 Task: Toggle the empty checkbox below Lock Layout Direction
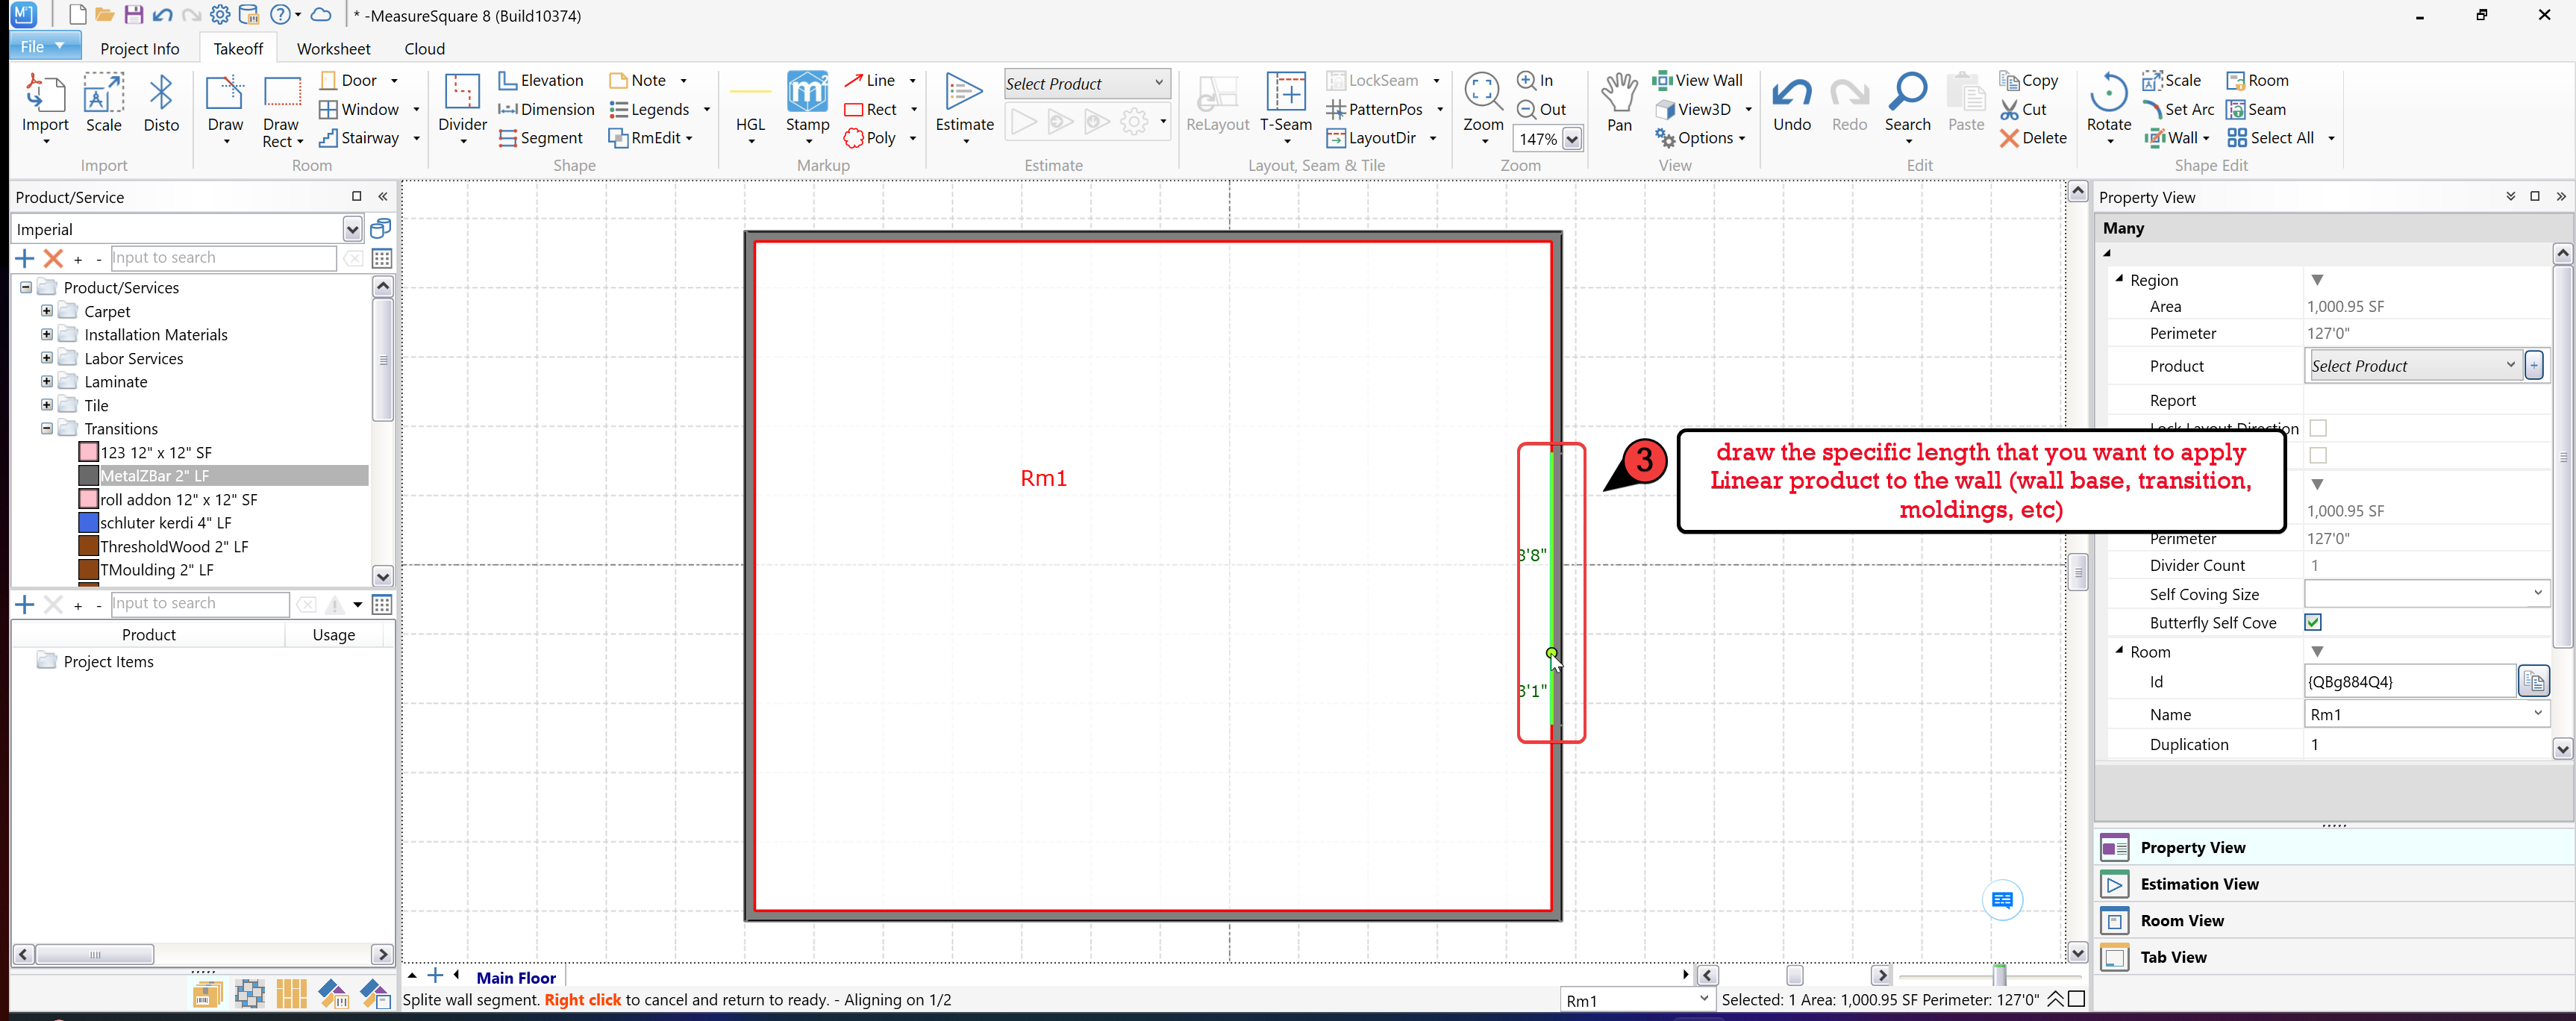point(2318,455)
